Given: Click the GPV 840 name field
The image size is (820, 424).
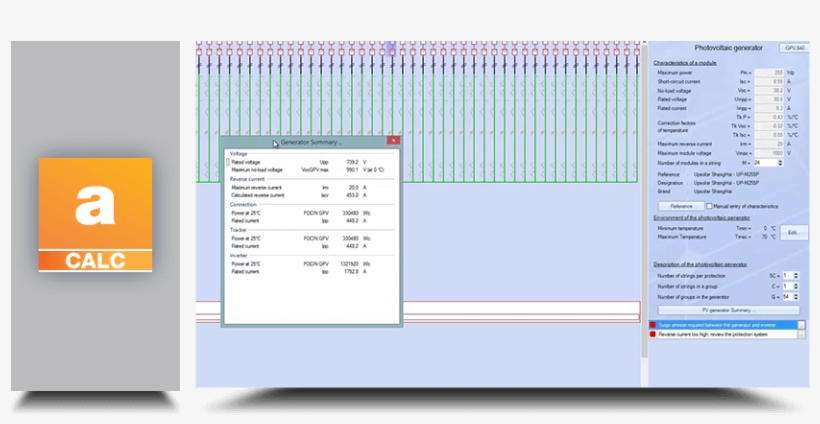Looking at the screenshot, I should point(794,48).
